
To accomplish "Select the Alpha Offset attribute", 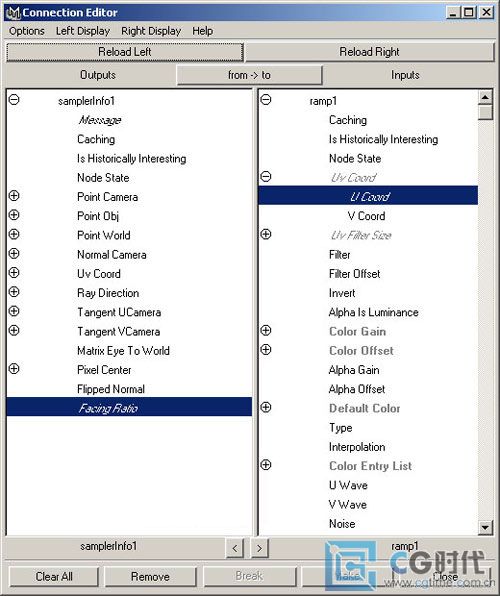I will [357, 389].
